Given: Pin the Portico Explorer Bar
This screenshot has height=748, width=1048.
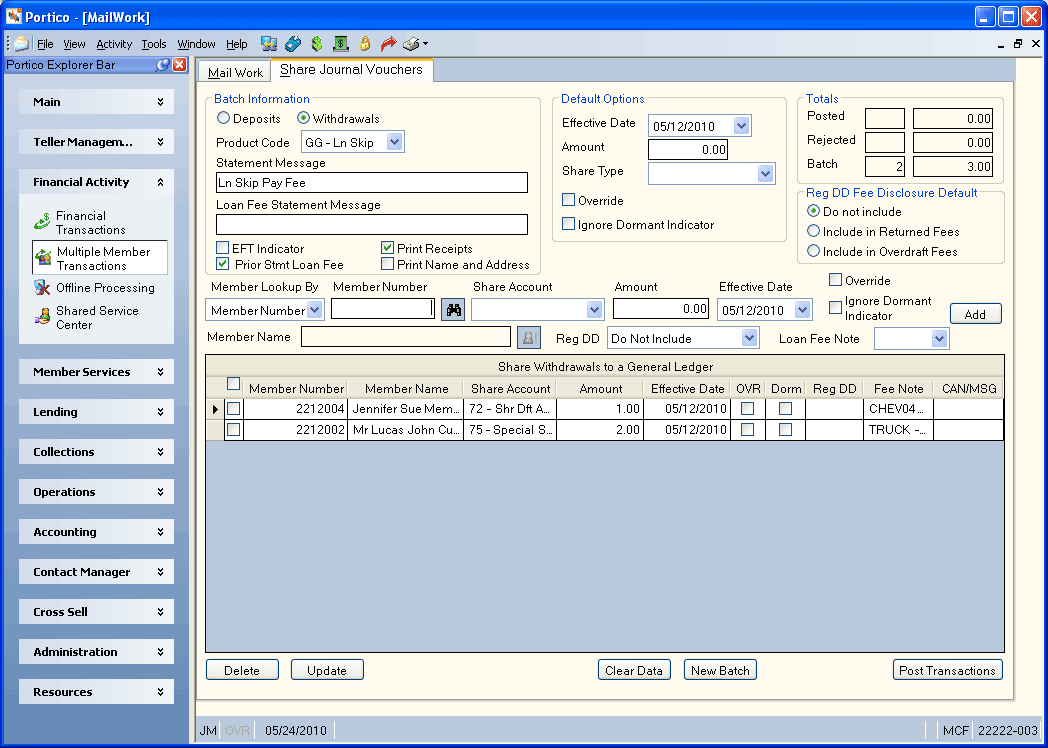Looking at the screenshot, I should (162, 65).
